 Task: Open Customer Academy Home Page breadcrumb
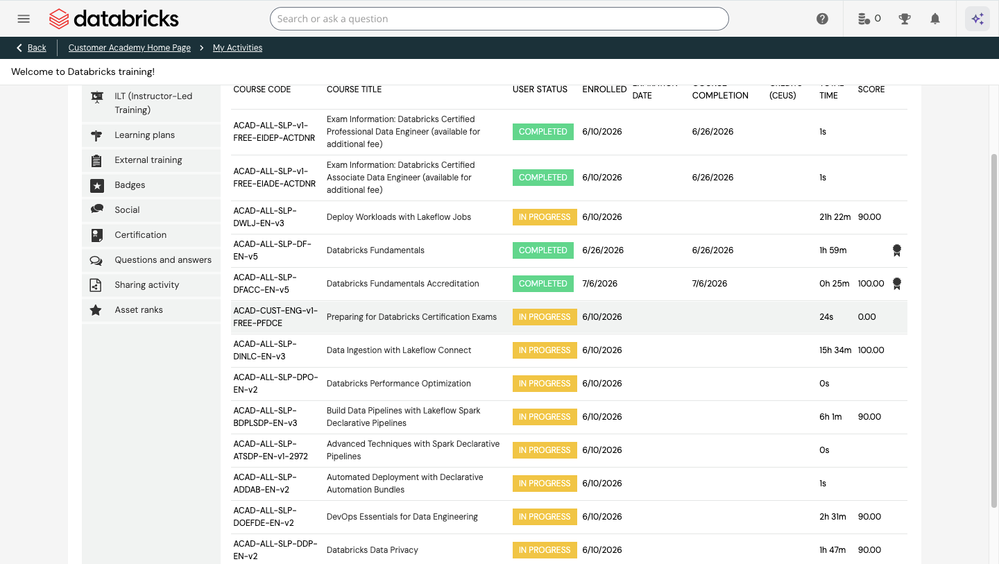[x=129, y=48]
